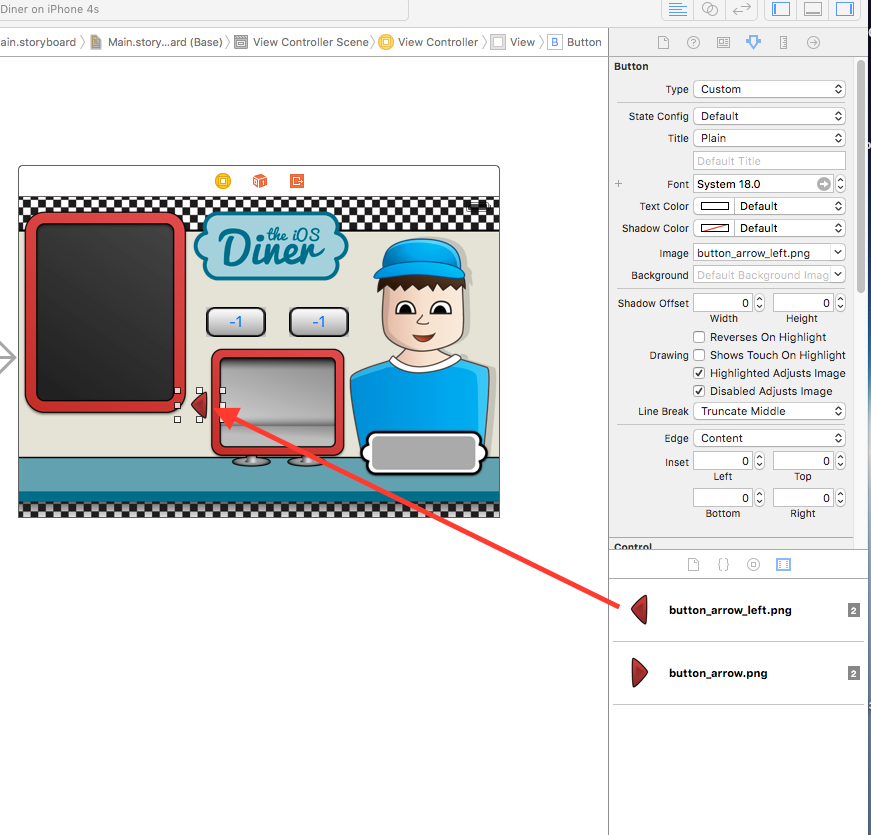Click the Default Title text field
871x835 pixels.
pos(769,161)
